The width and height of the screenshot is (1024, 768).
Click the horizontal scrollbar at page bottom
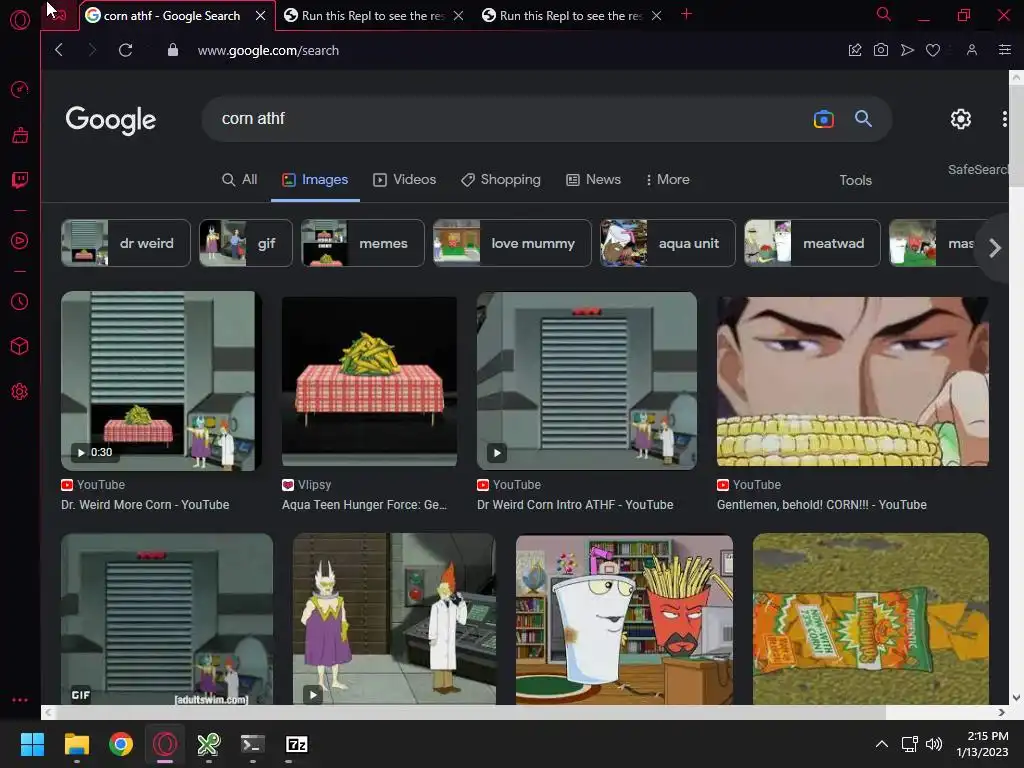(470, 712)
